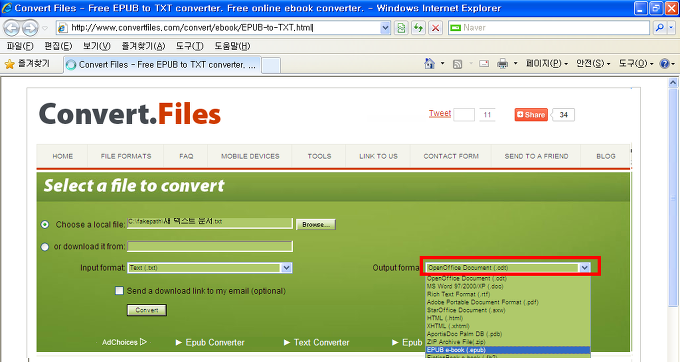
Task: Choose EPUB e-book (.epub) option
Action: pos(508,350)
